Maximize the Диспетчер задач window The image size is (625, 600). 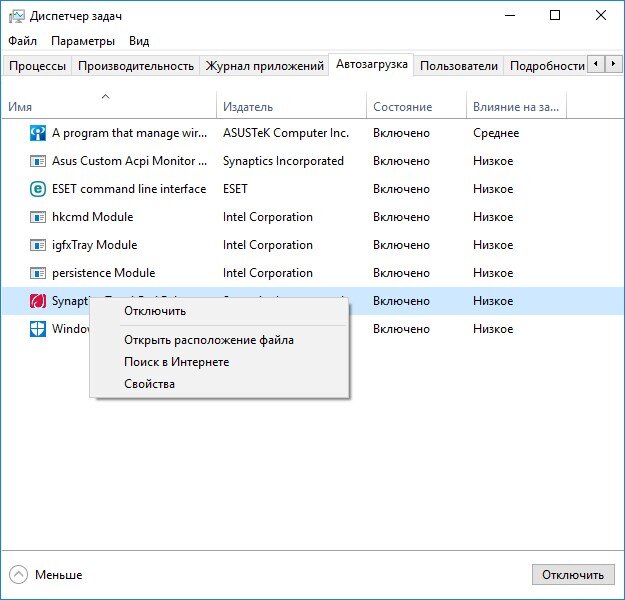coord(555,16)
